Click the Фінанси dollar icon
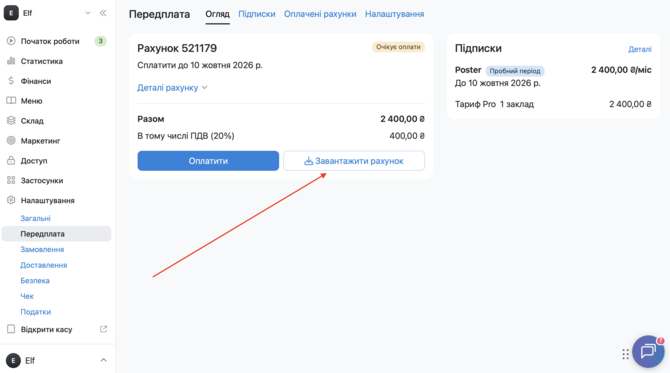This screenshot has width=670, height=373. click(11, 81)
